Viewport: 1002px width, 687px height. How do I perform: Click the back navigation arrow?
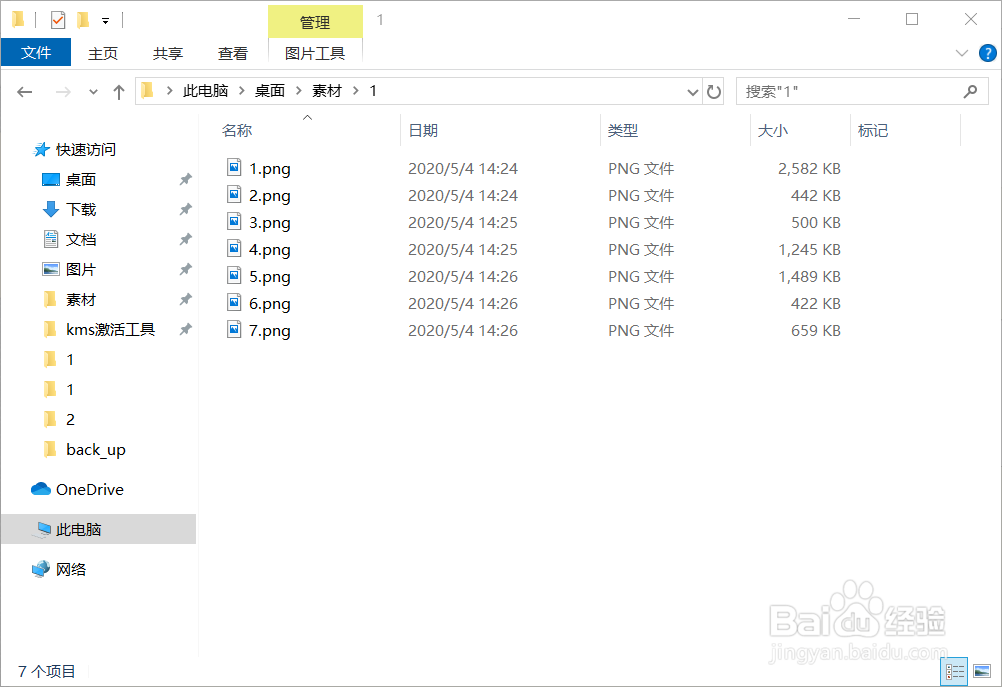[x=24, y=91]
